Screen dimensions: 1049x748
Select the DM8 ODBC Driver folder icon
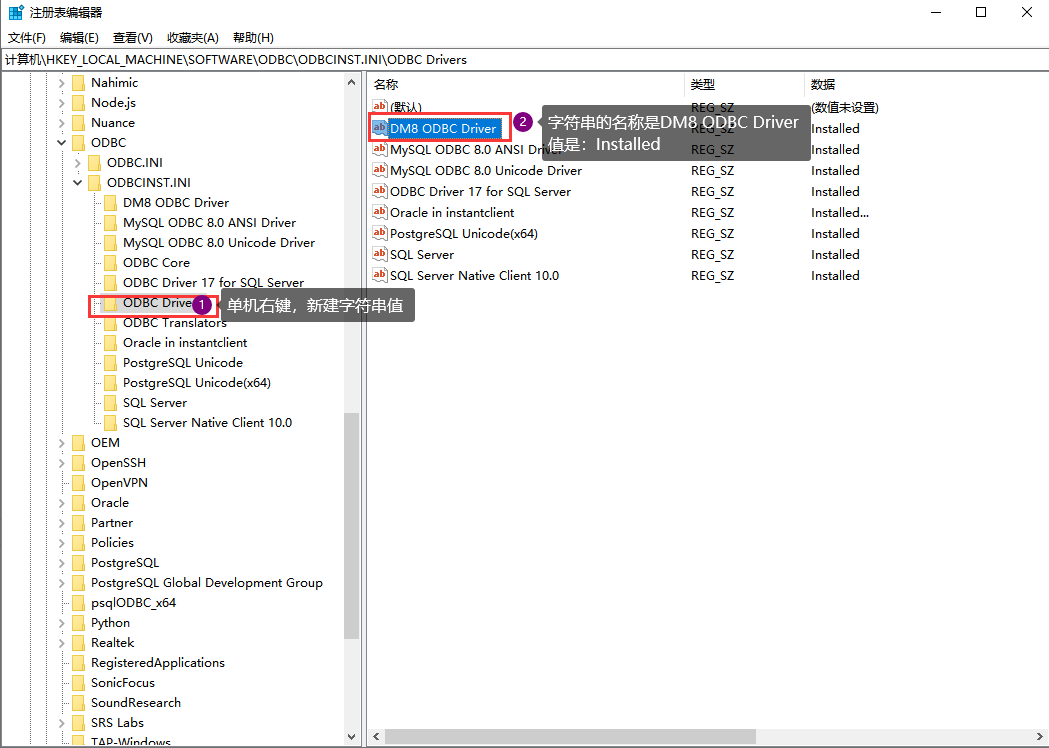[x=111, y=203]
